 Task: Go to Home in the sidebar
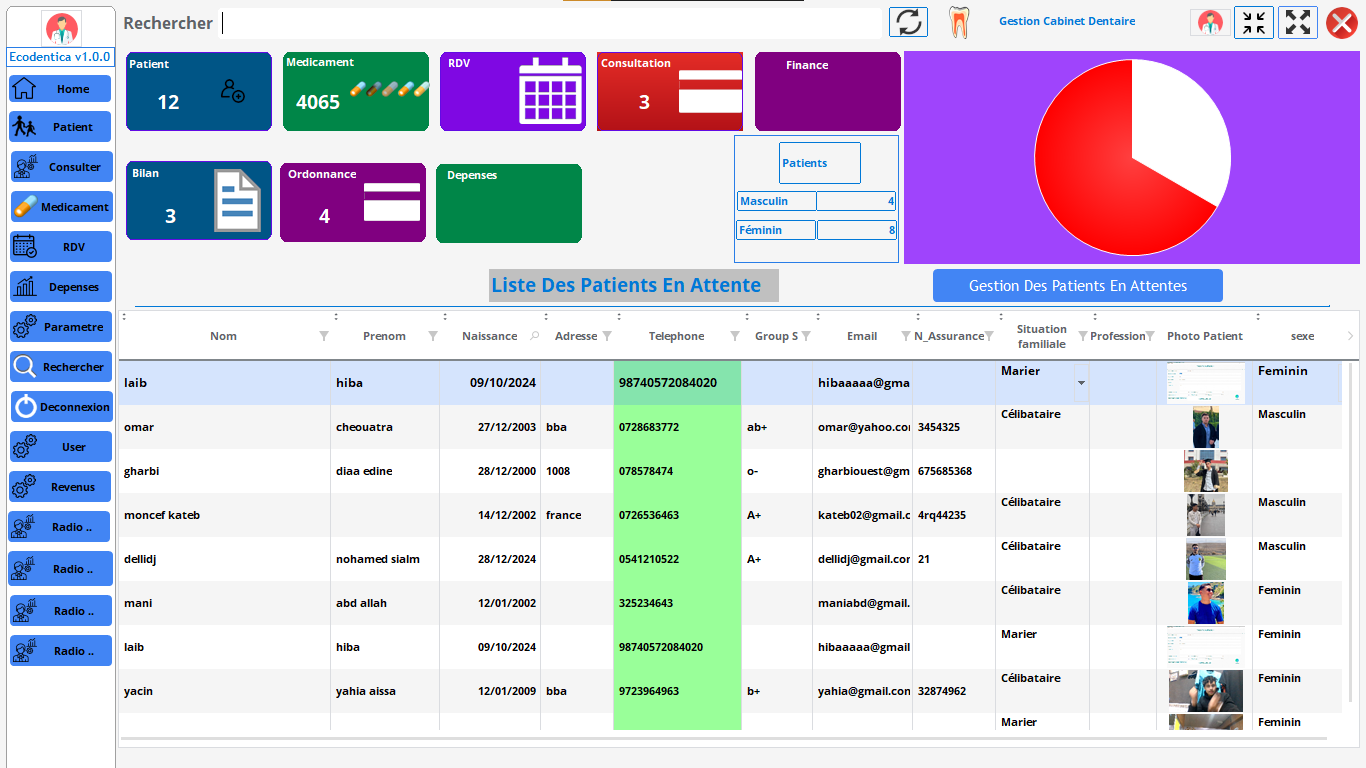tap(61, 89)
